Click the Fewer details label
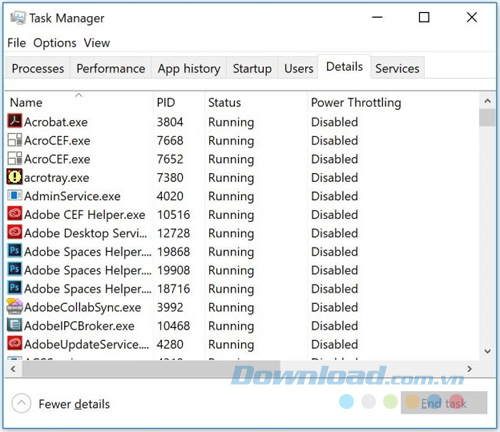500x432 pixels. tap(74, 404)
